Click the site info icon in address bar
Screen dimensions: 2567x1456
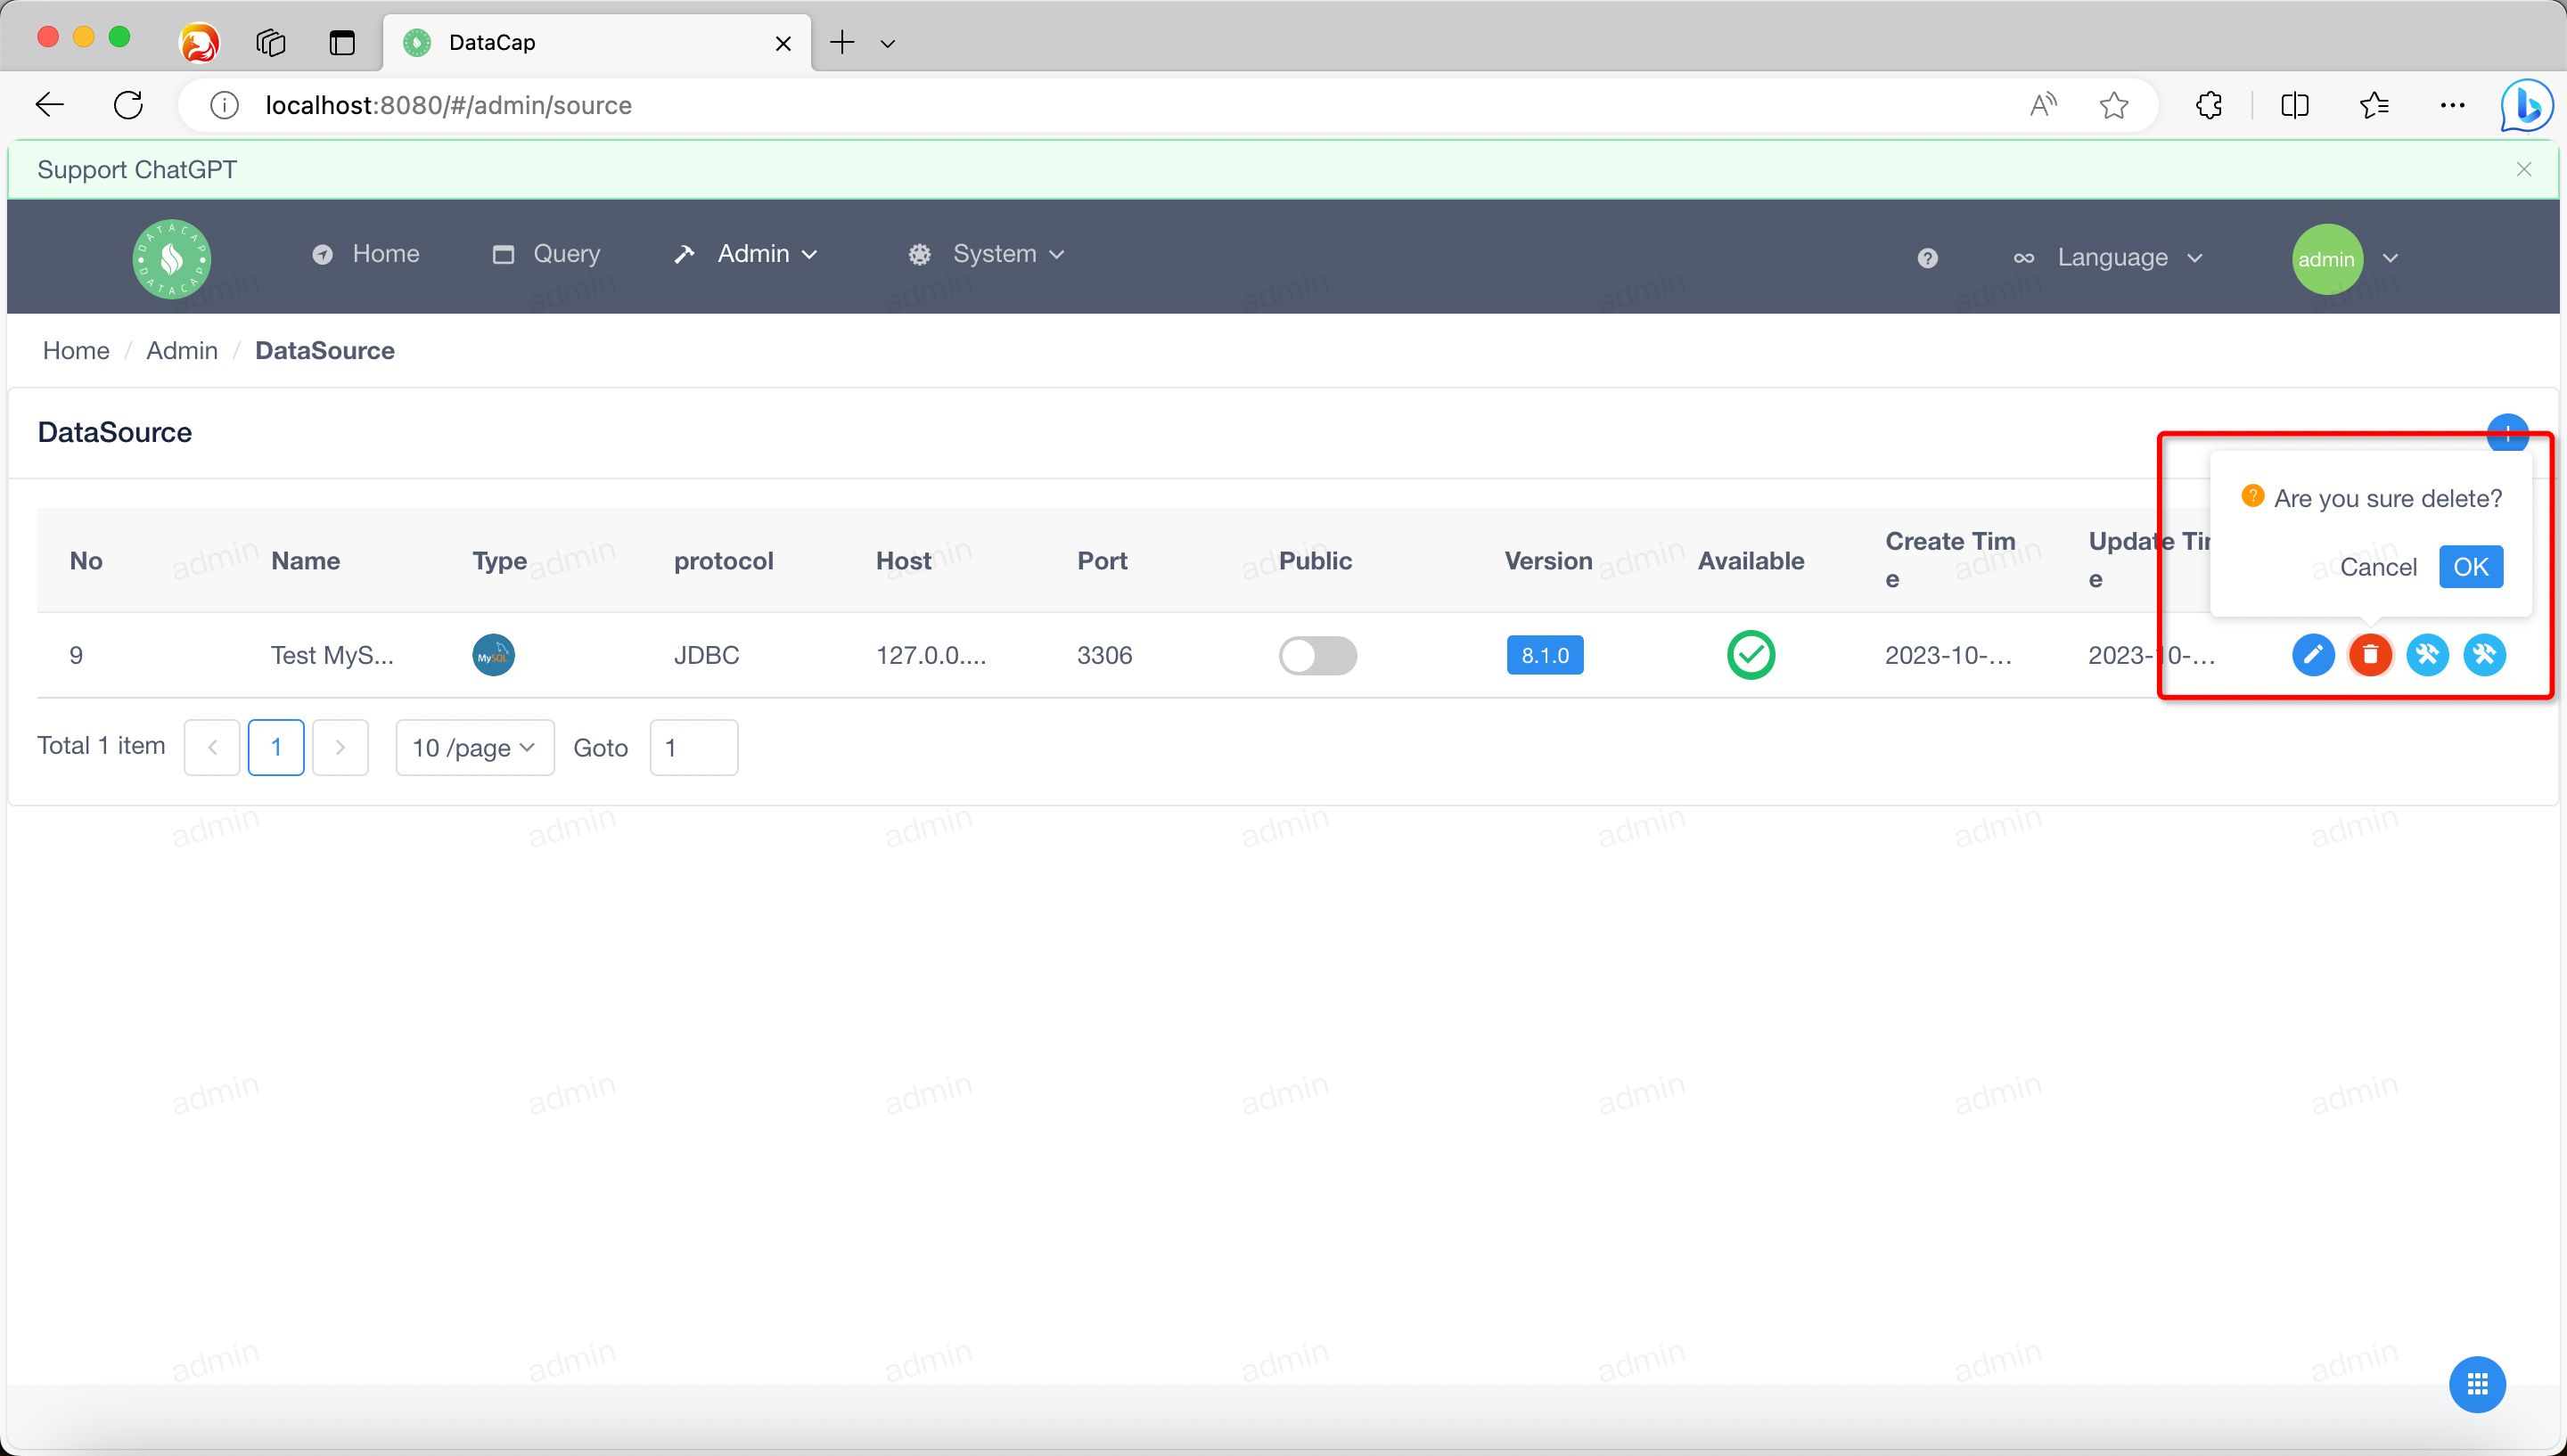coord(224,105)
